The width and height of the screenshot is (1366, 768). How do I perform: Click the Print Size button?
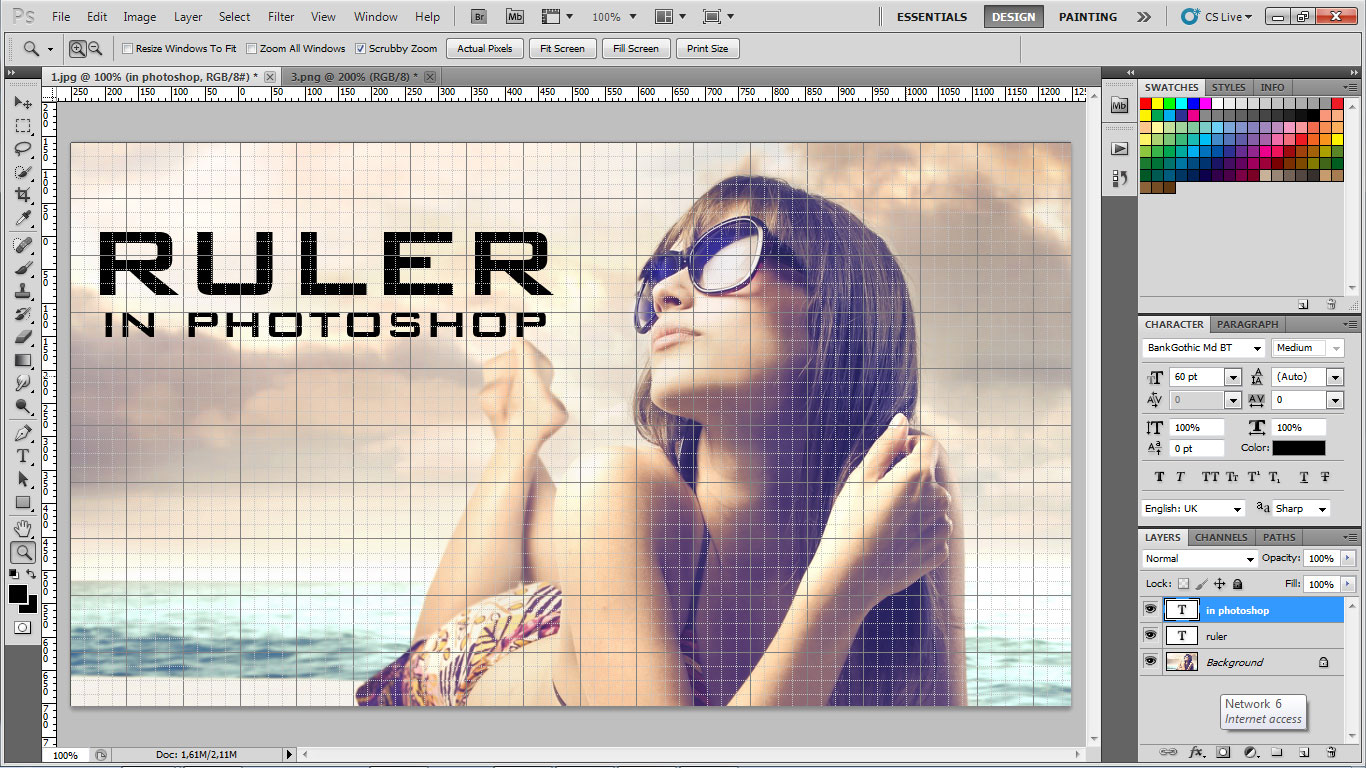pyautogui.click(x=708, y=48)
